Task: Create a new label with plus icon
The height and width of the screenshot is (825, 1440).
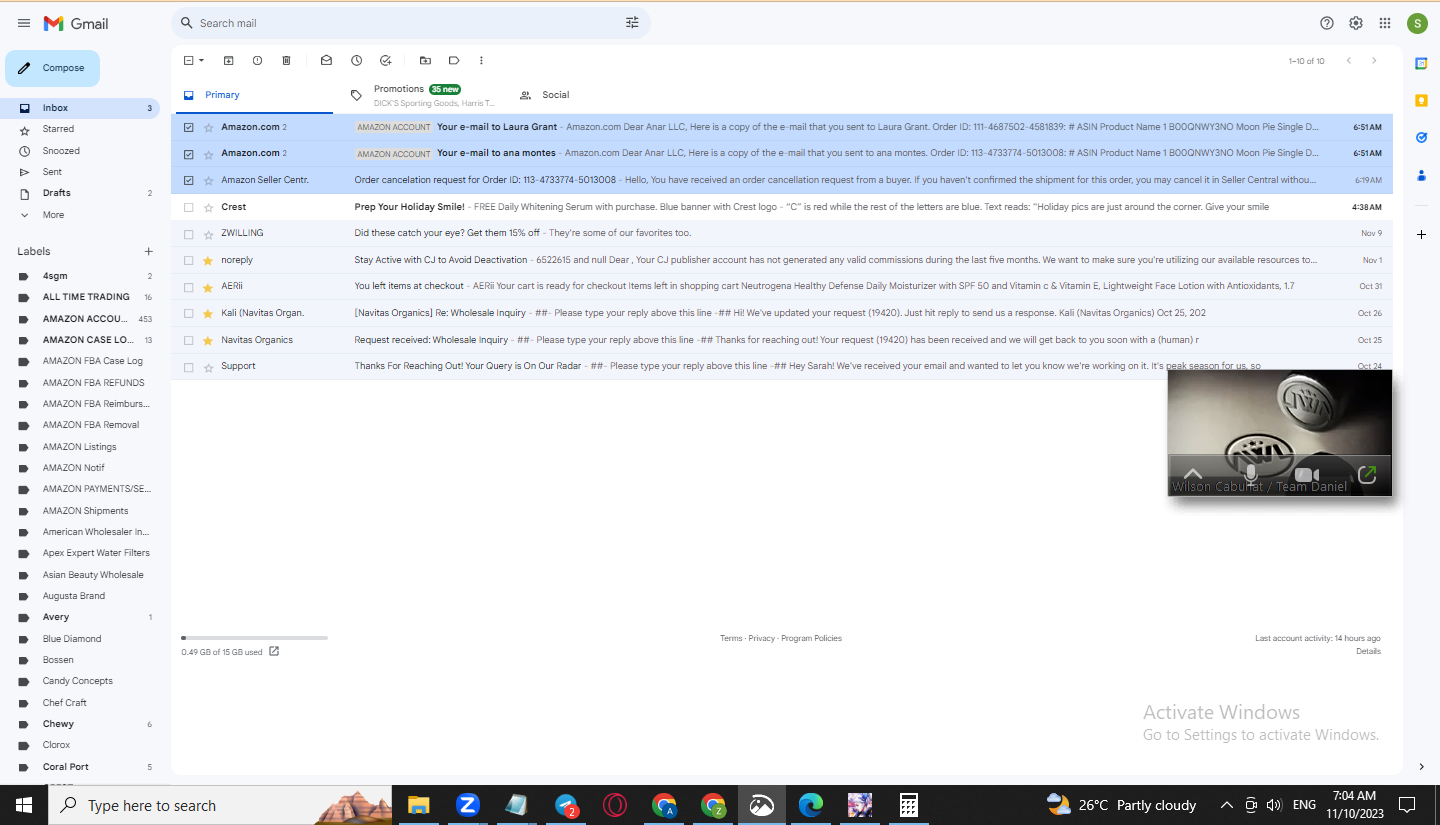Action: [x=149, y=251]
